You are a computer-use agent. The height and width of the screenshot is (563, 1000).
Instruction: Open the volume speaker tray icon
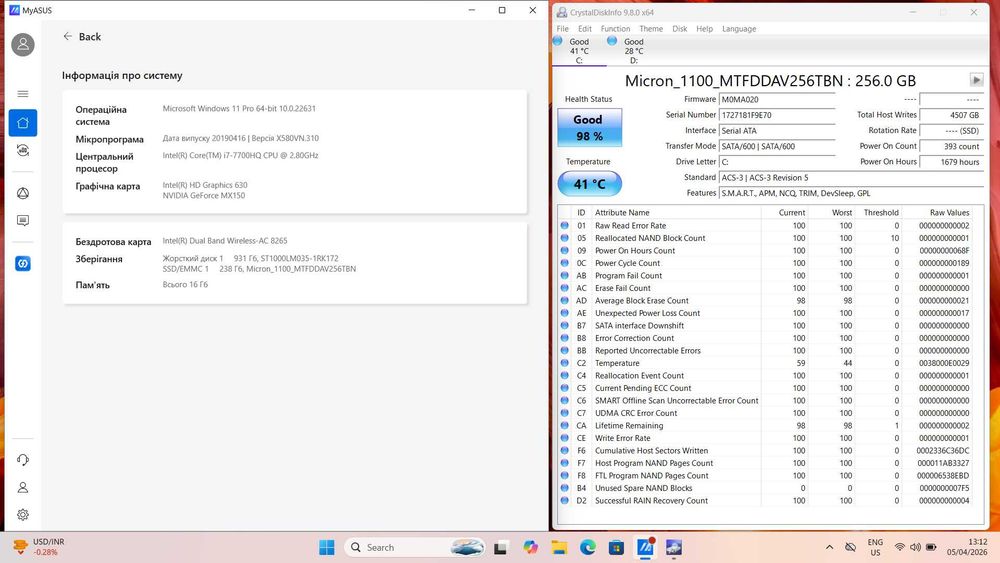(915, 547)
